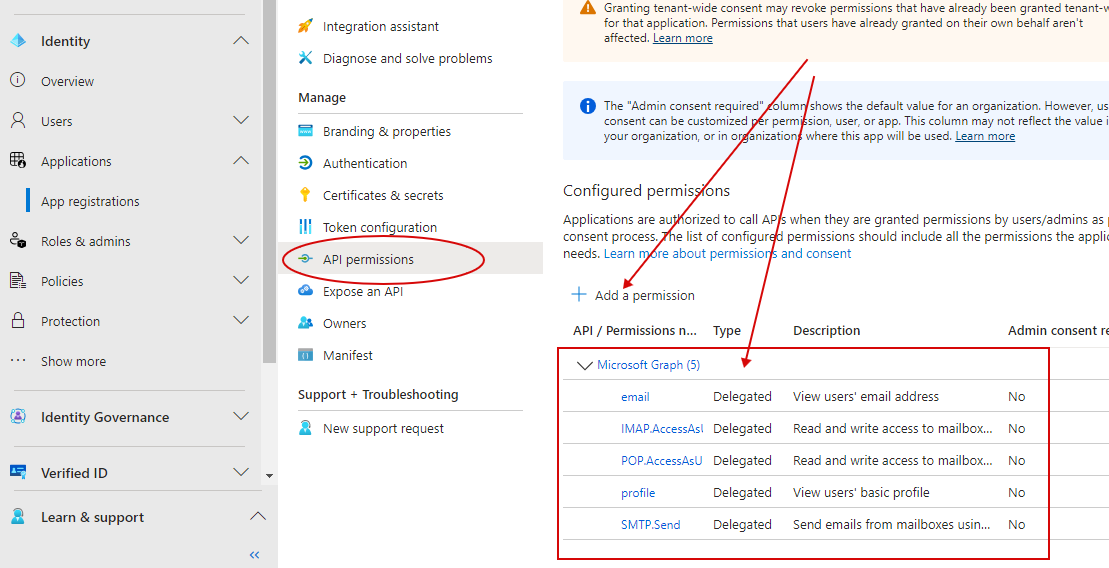Screen dimensions: 1109x568
Task: Click Learn more about permissions and consent
Action: pyautogui.click(x=727, y=254)
